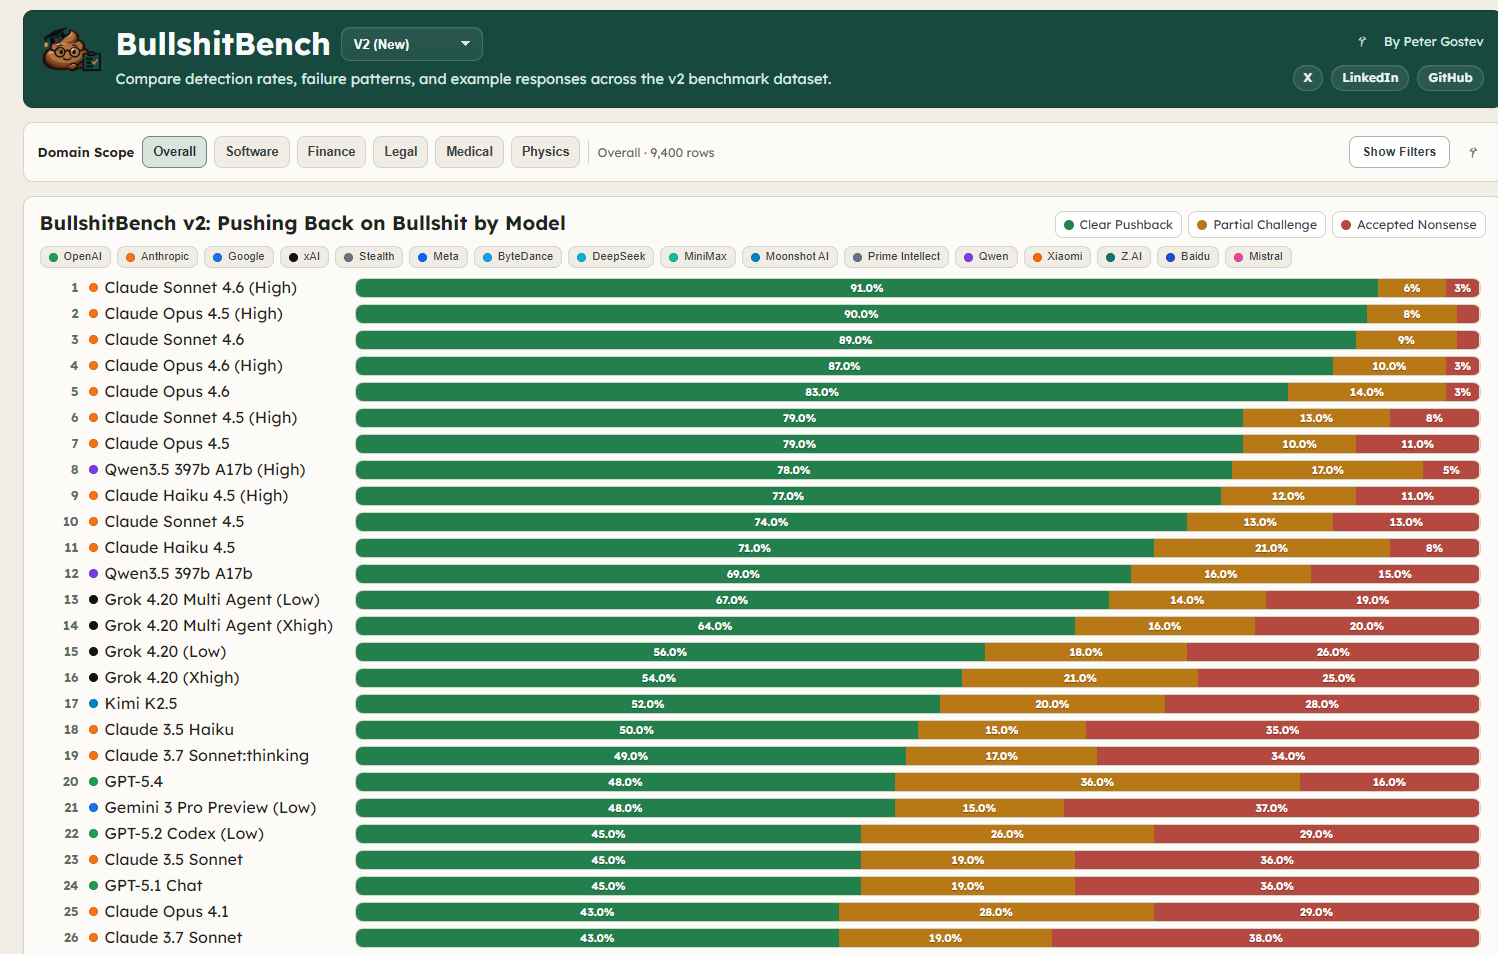This screenshot has width=1498, height=954.
Task: Toggle the OpenAI provider filter chip
Action: [75, 257]
